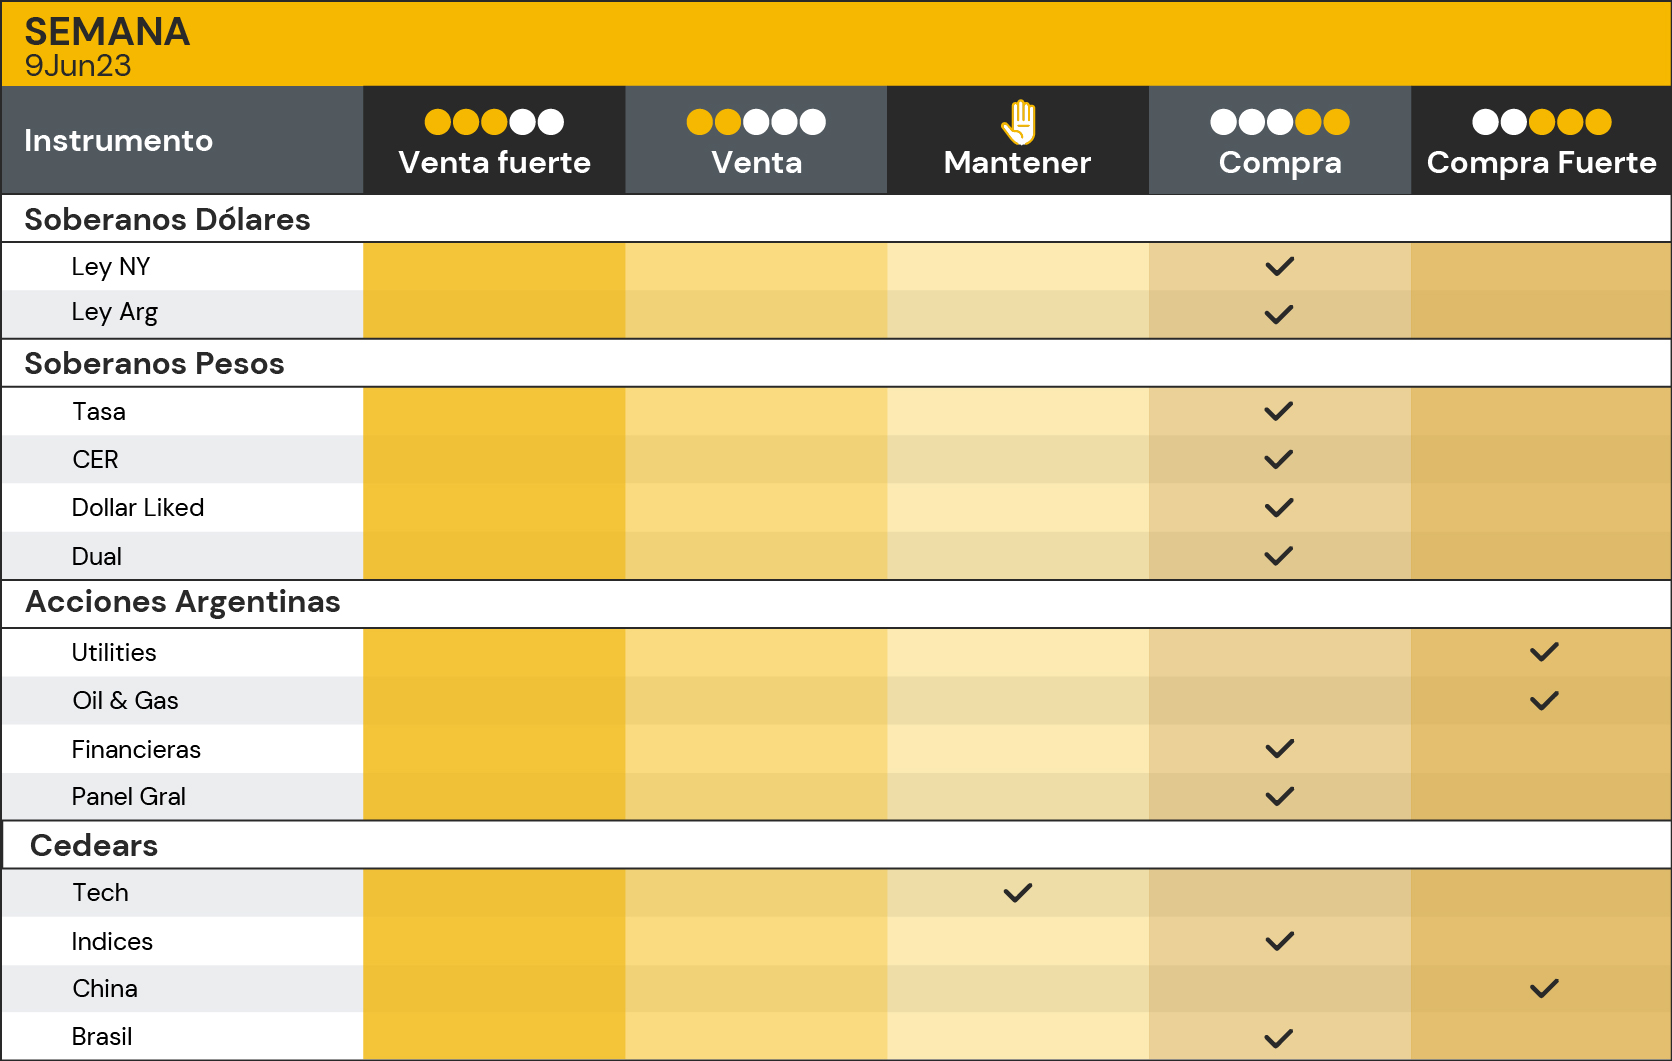Select the Soberanos Dólares section header
This screenshot has height=1061, width=1672.
836,219
